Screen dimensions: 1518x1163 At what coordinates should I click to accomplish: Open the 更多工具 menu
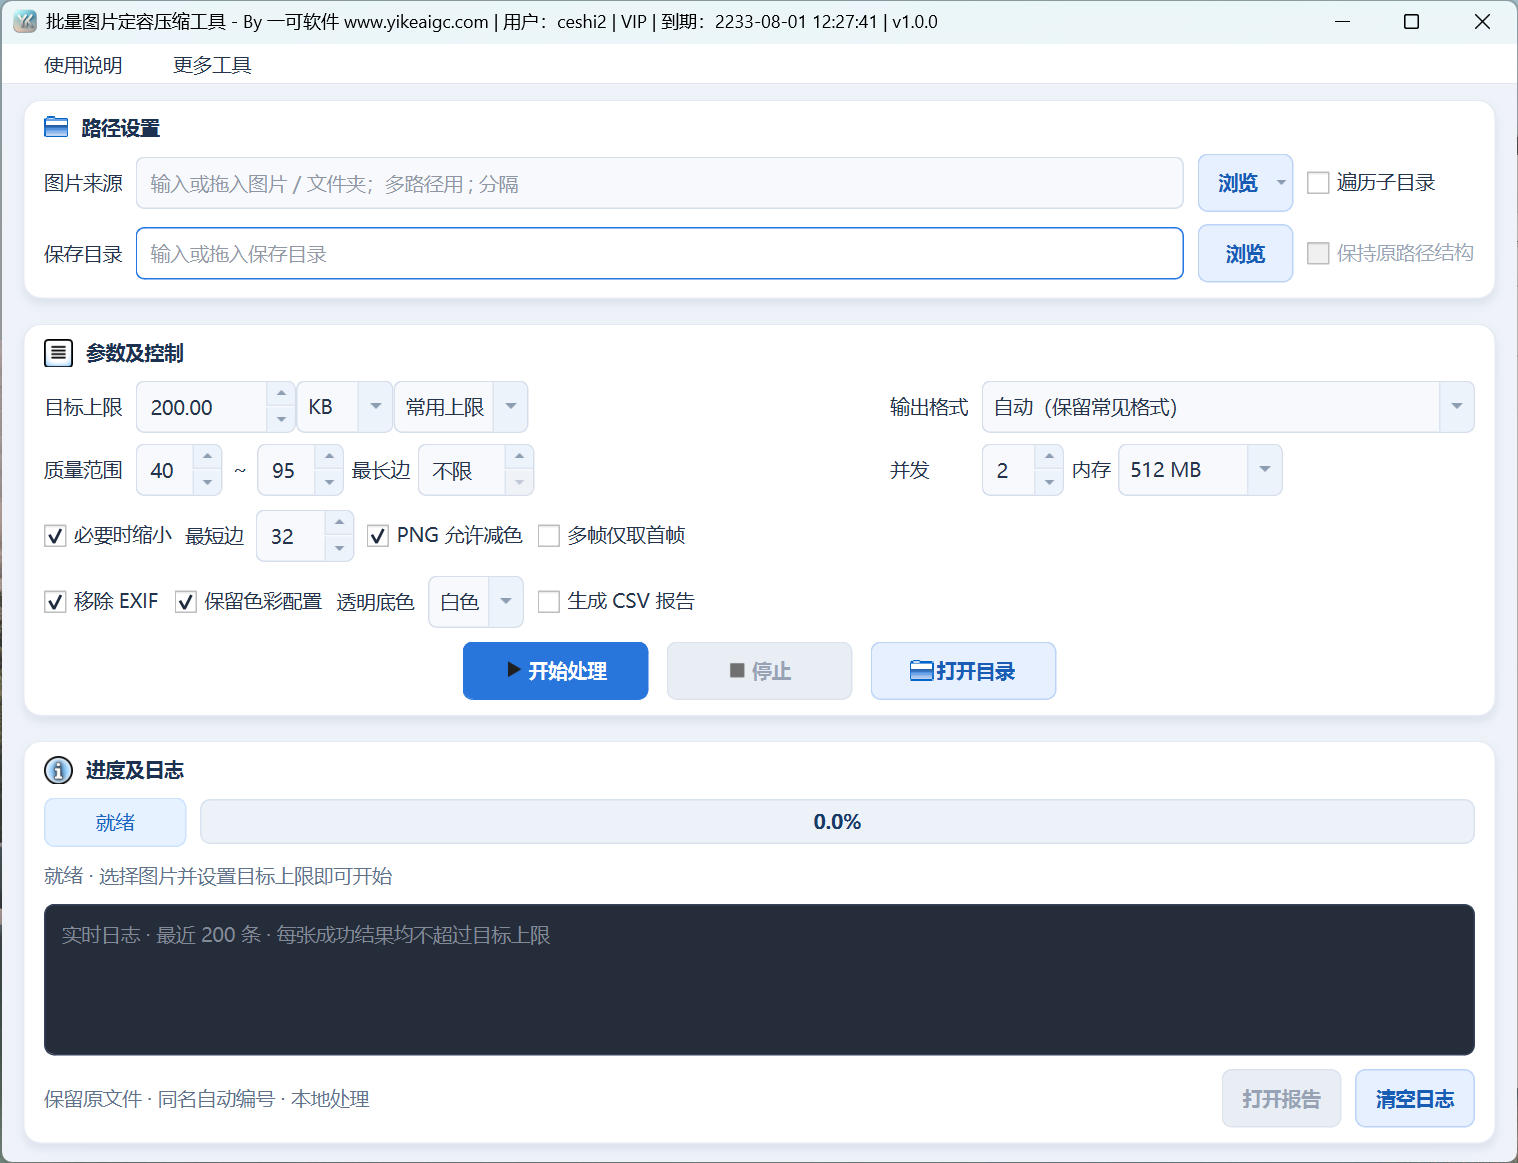tap(212, 65)
